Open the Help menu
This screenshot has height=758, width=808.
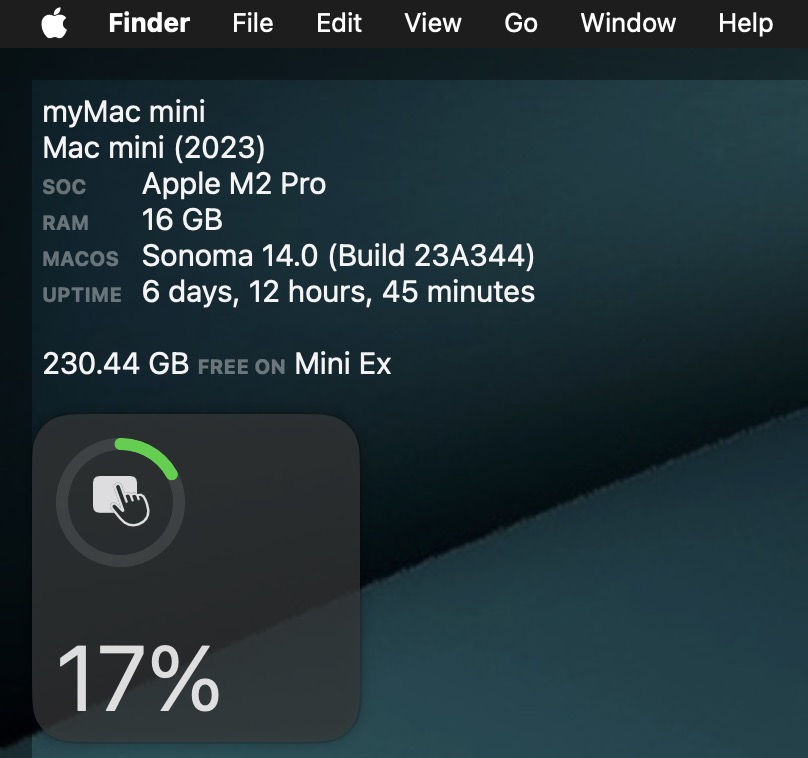746,23
